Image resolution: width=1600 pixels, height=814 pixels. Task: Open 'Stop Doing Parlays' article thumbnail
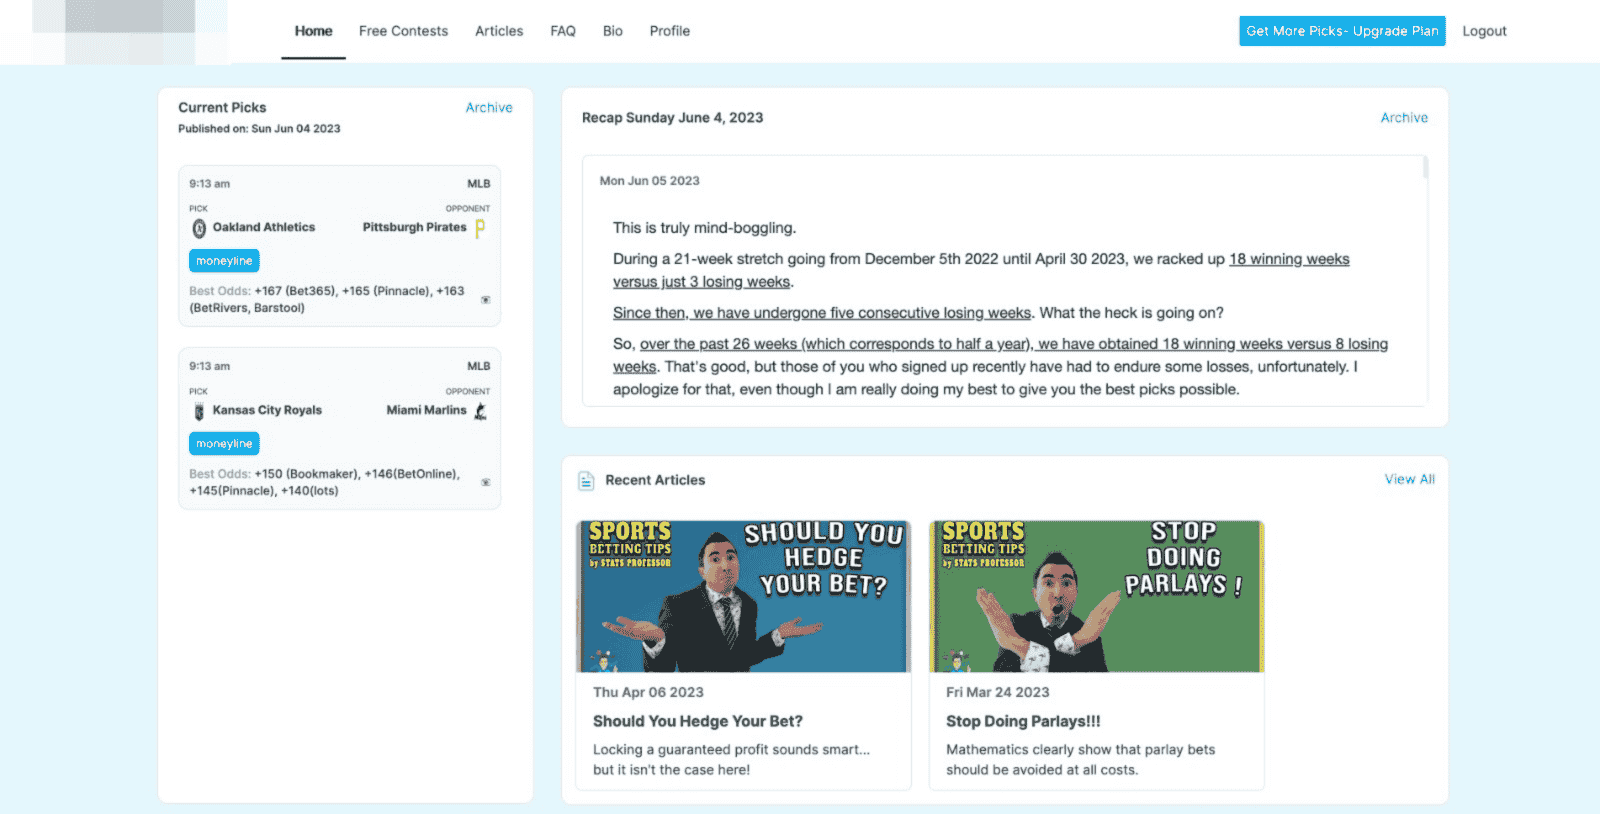tap(1096, 596)
